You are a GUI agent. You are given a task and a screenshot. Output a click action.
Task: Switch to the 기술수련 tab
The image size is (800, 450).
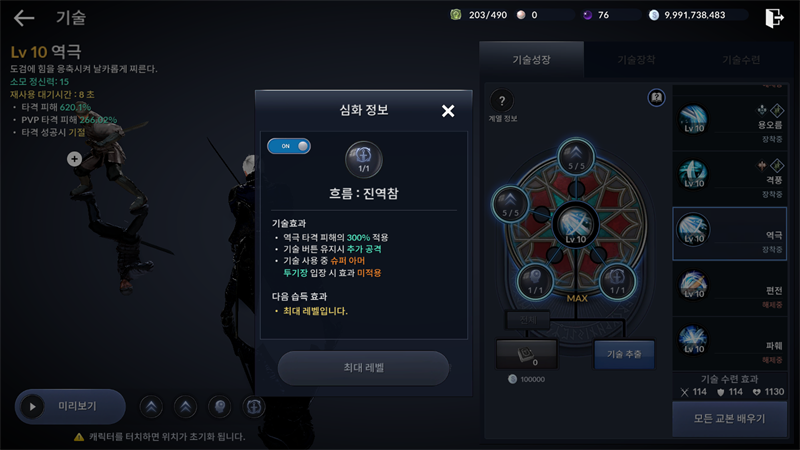tap(741, 60)
